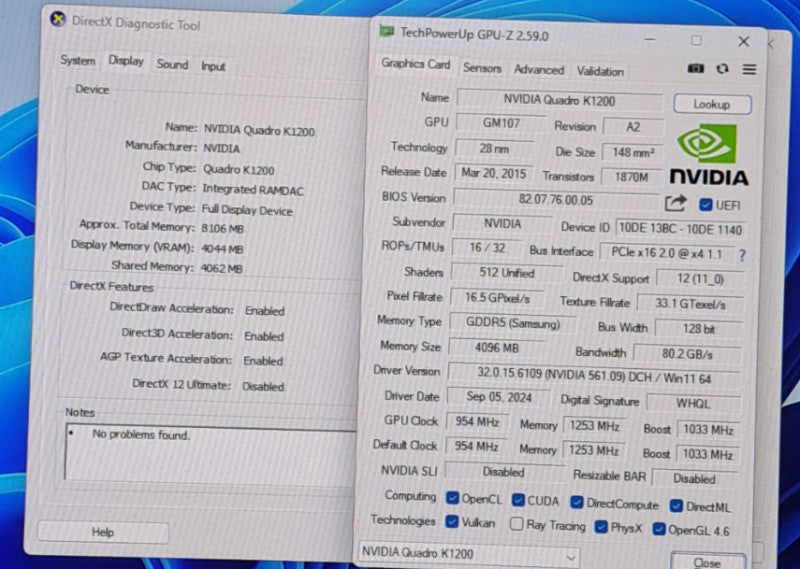
Task: Open the Validation tab
Action: (600, 71)
